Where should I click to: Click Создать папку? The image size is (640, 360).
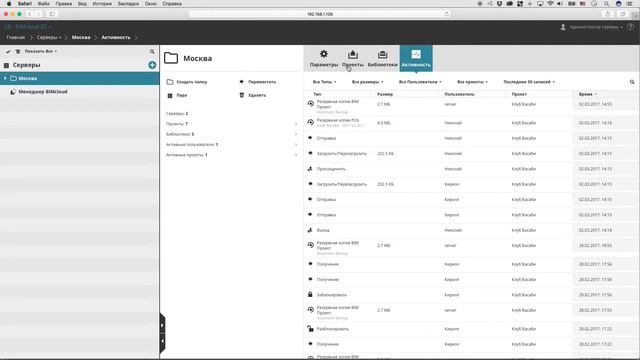[x=187, y=82]
